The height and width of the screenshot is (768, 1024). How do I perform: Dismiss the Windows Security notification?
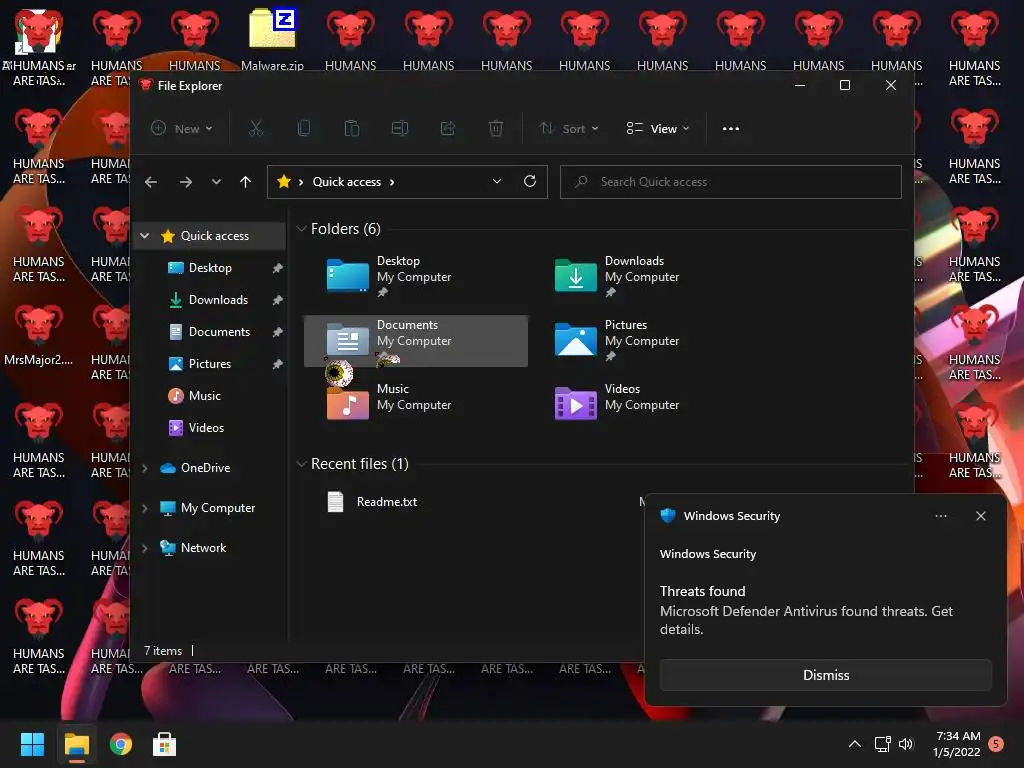[825, 675]
